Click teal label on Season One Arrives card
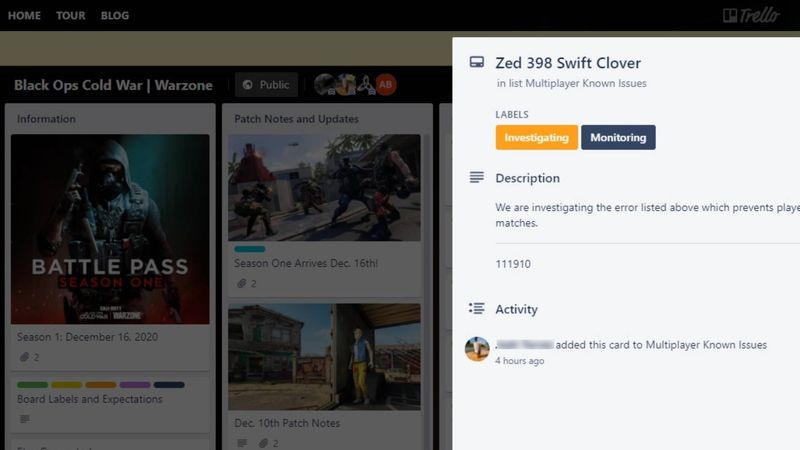This screenshot has height=450, width=800. (x=250, y=249)
